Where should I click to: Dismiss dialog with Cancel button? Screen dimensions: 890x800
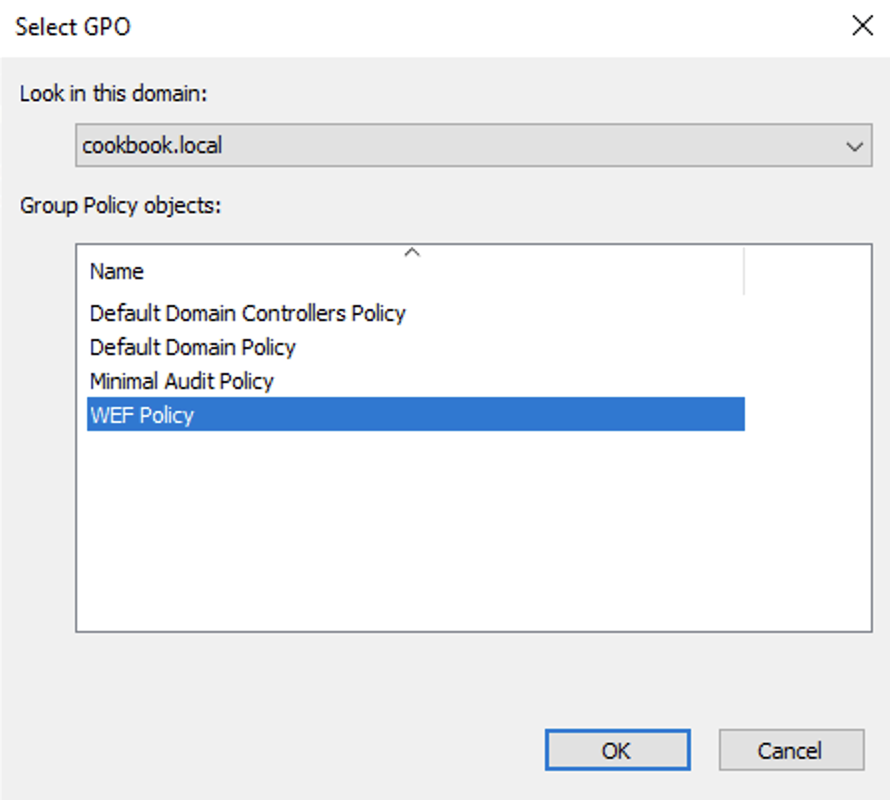click(x=791, y=750)
